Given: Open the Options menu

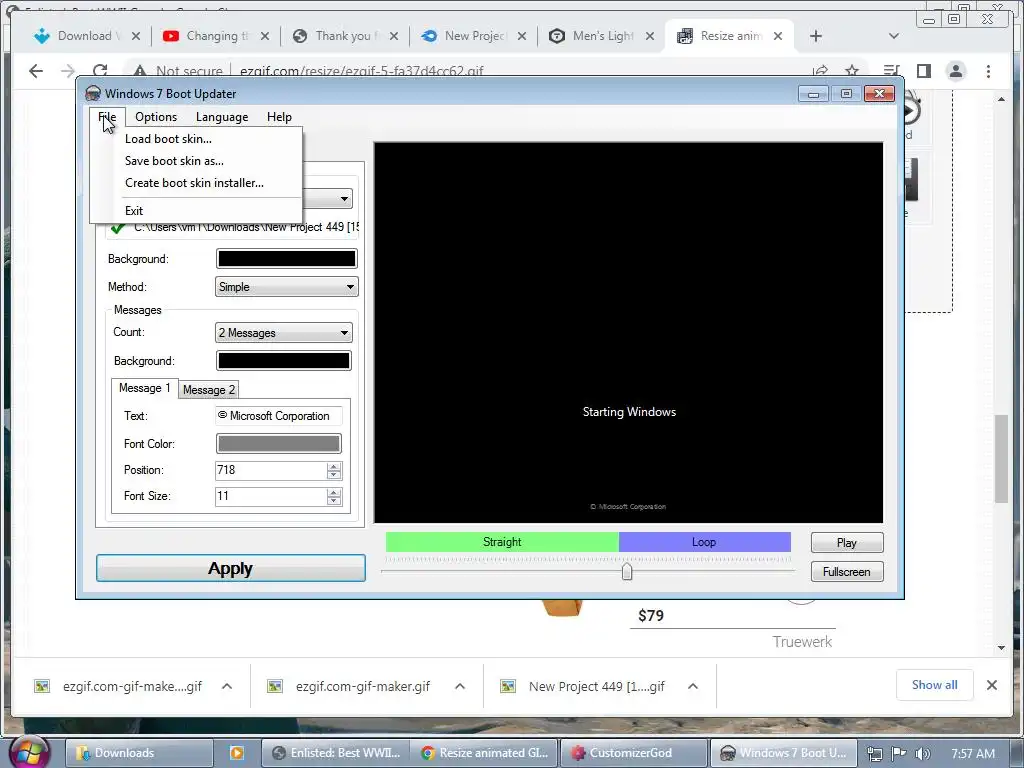Looking at the screenshot, I should click(x=156, y=117).
